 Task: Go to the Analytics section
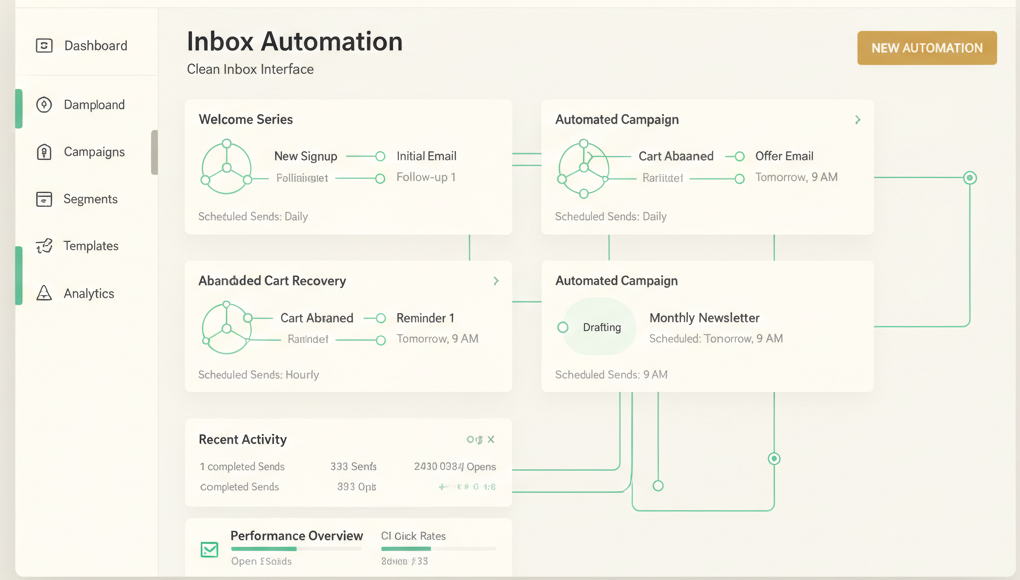tap(88, 293)
